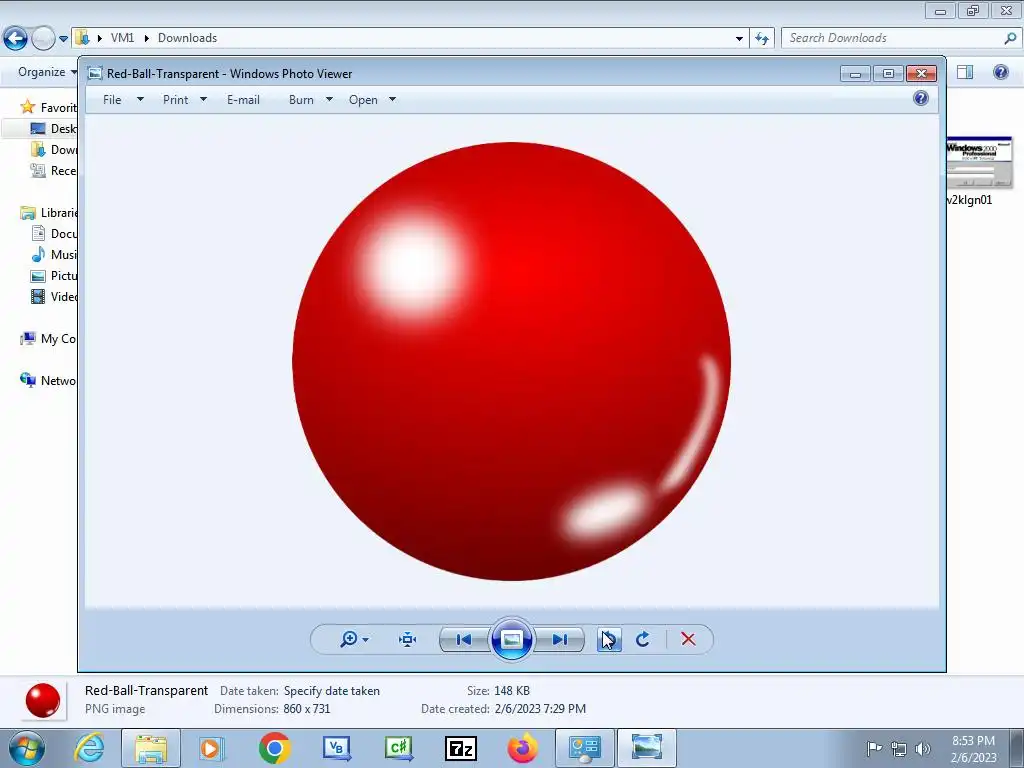Click Specify date taken in details pane
The width and height of the screenshot is (1024, 768).
(332, 691)
